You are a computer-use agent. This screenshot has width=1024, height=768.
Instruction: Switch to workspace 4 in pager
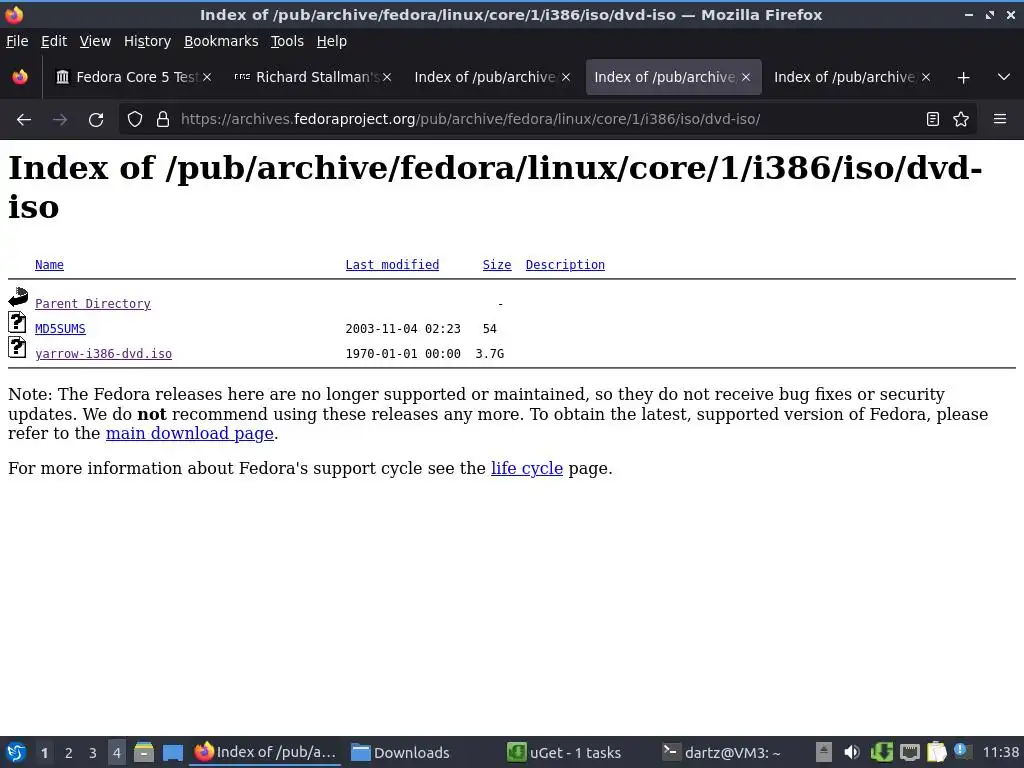(117, 753)
